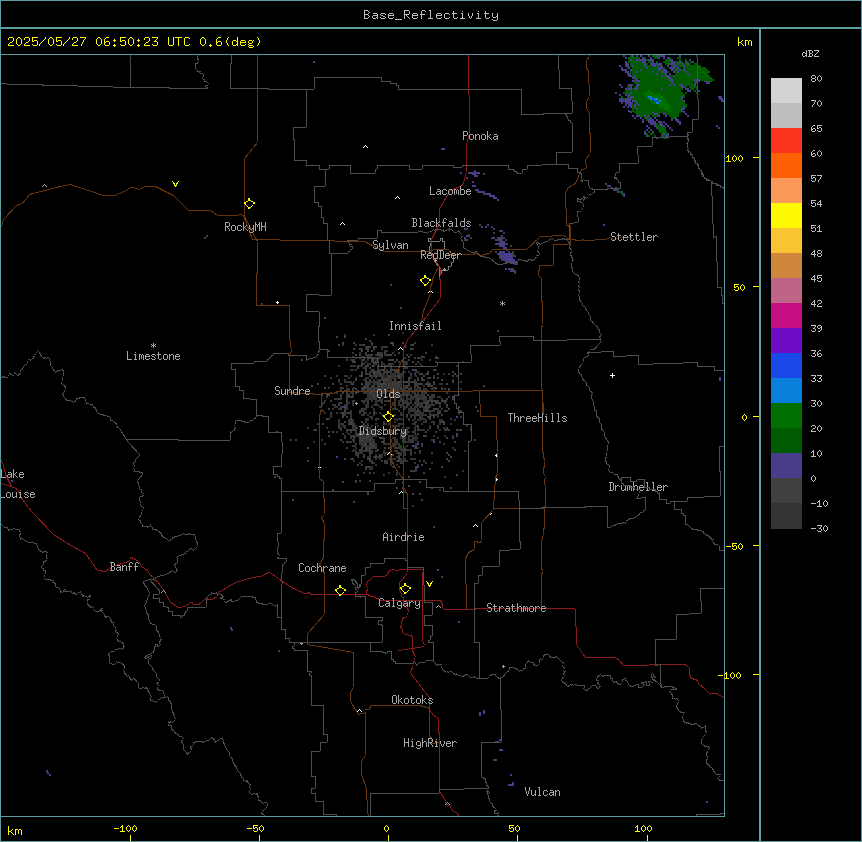
Task: Select the orange 60-57 dBZ legend swatch
Action: coord(786,165)
